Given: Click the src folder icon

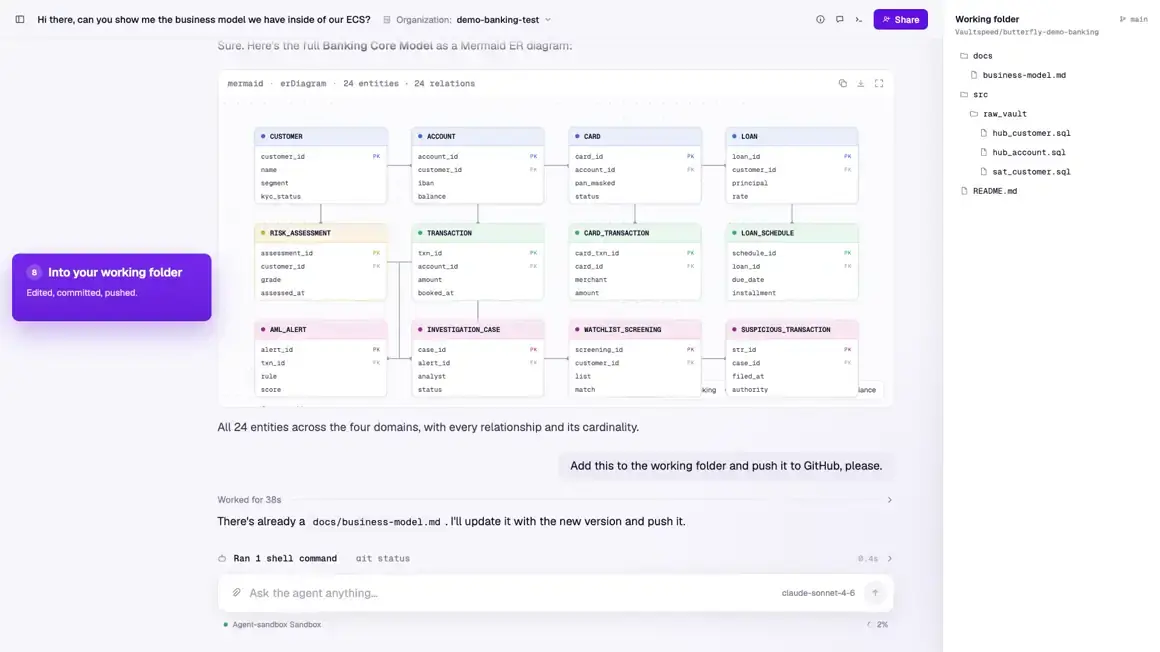Looking at the screenshot, I should (x=964, y=94).
